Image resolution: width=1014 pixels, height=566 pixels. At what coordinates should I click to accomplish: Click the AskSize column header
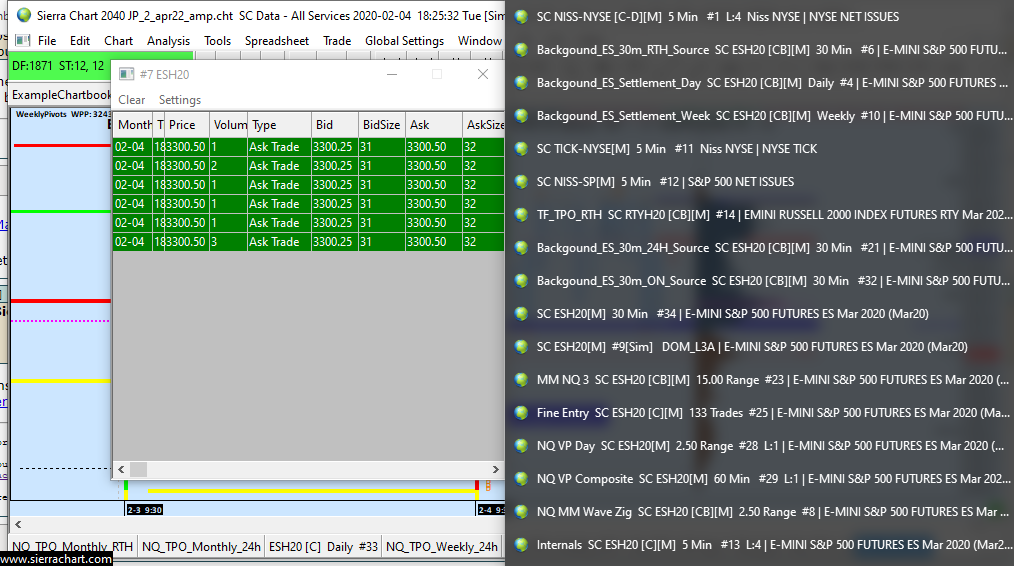[484, 125]
